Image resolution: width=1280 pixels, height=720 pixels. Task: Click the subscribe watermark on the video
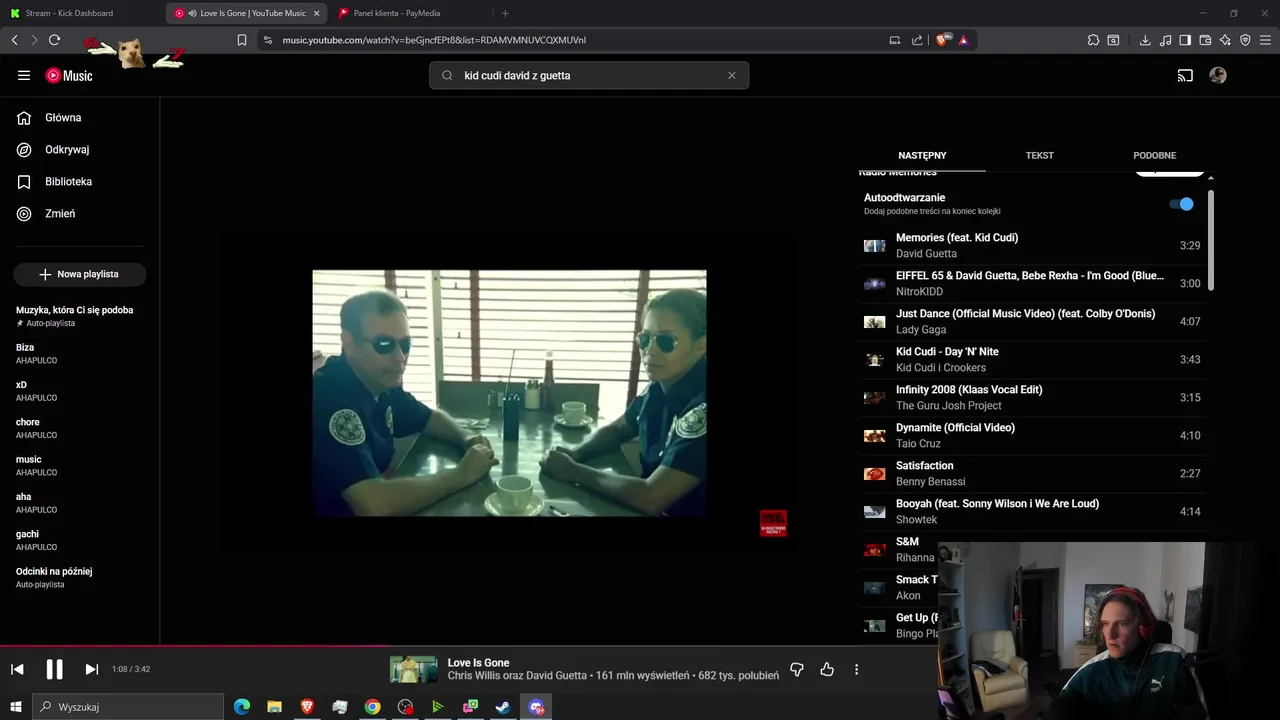tap(773, 523)
